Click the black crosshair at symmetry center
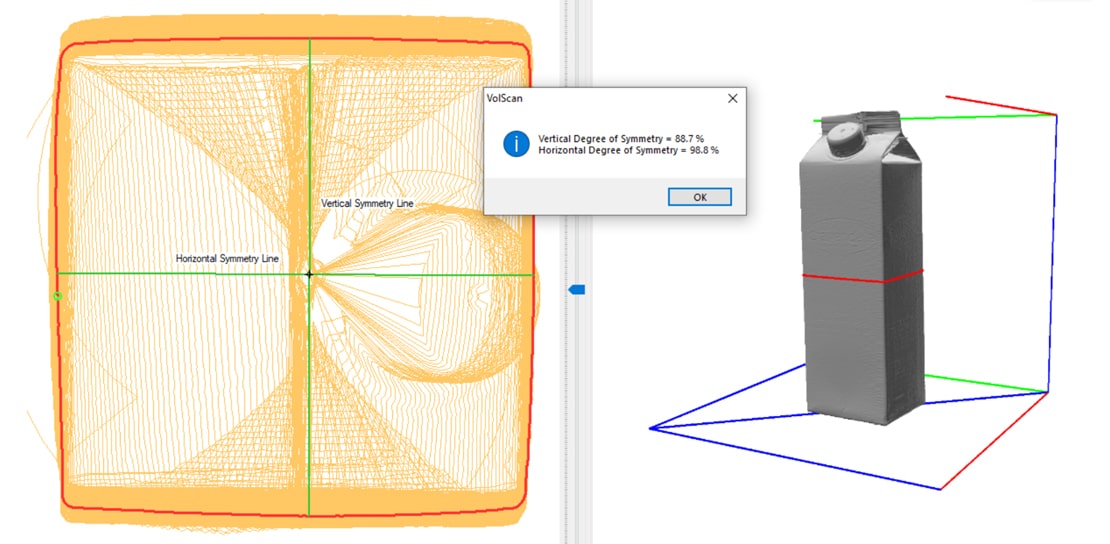This screenshot has width=1110, height=544. point(309,273)
